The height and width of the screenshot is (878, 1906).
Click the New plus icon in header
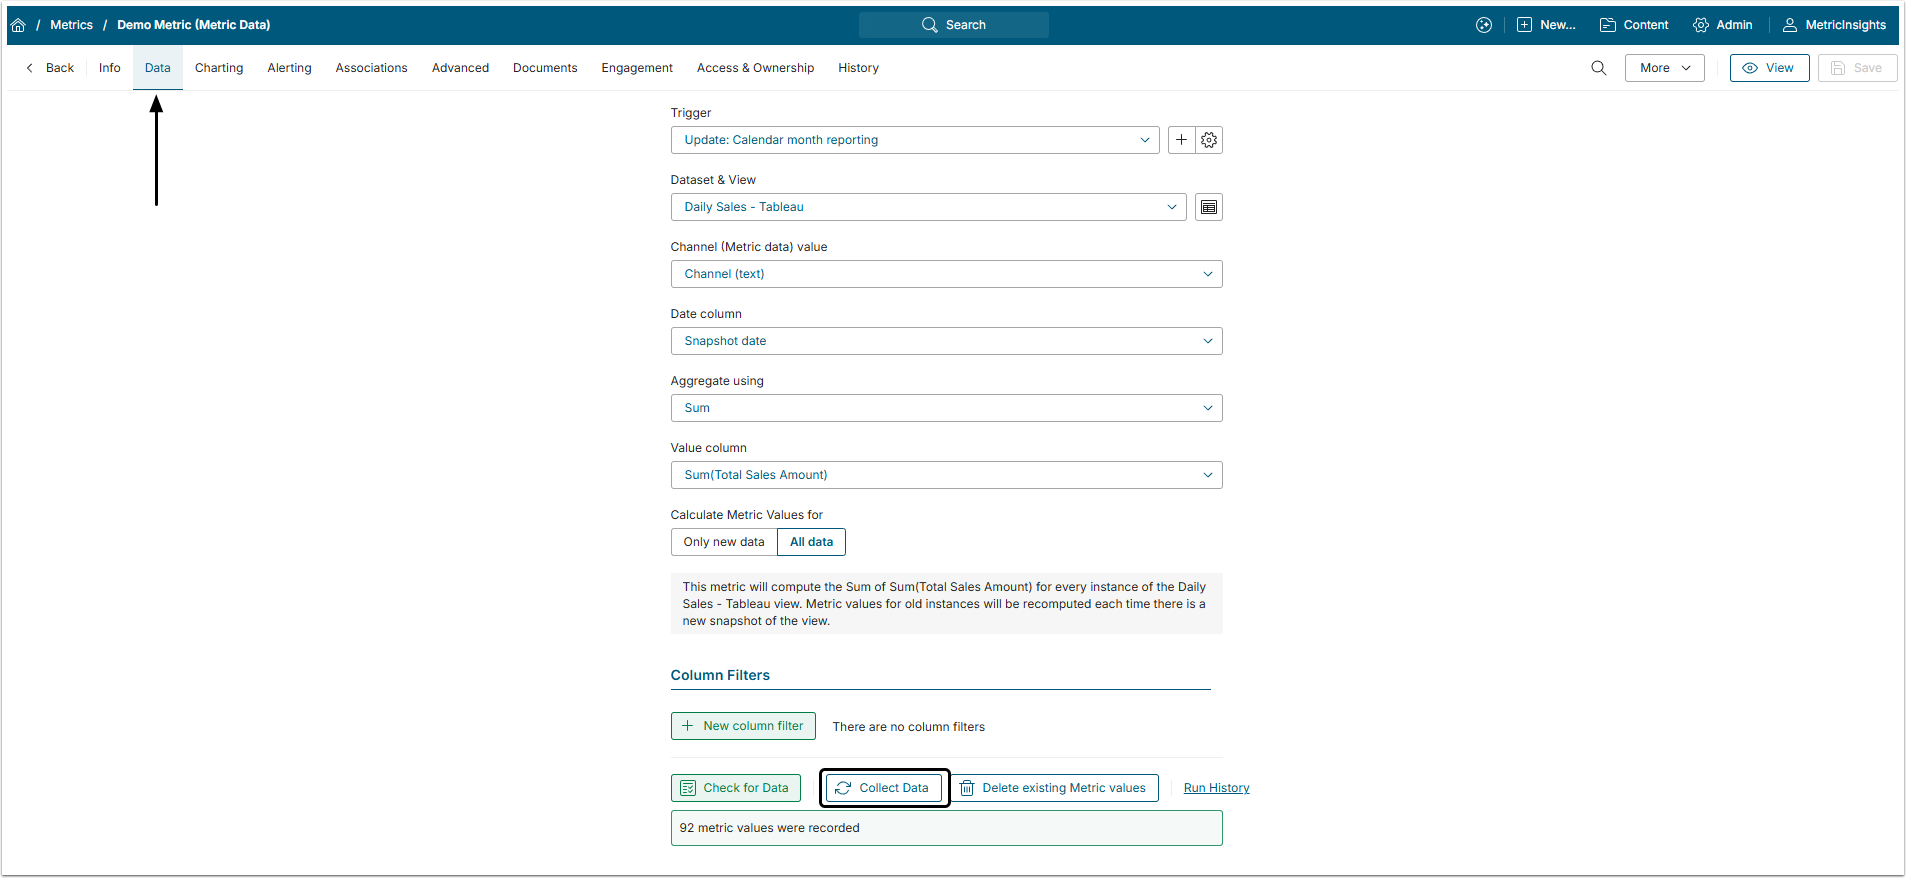1524,25
